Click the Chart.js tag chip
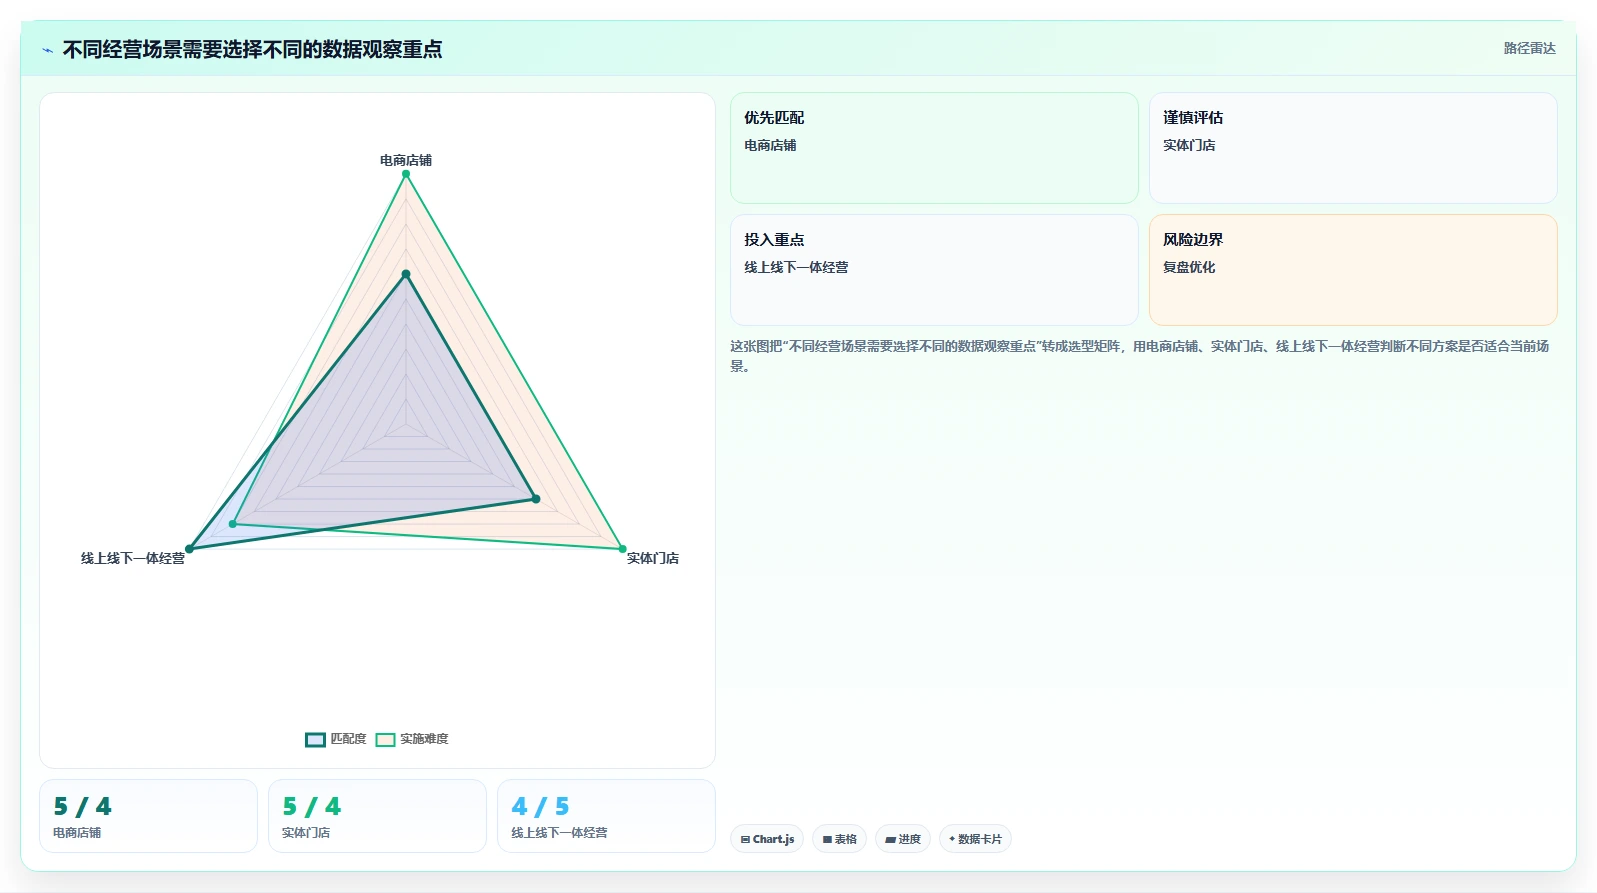 767,839
